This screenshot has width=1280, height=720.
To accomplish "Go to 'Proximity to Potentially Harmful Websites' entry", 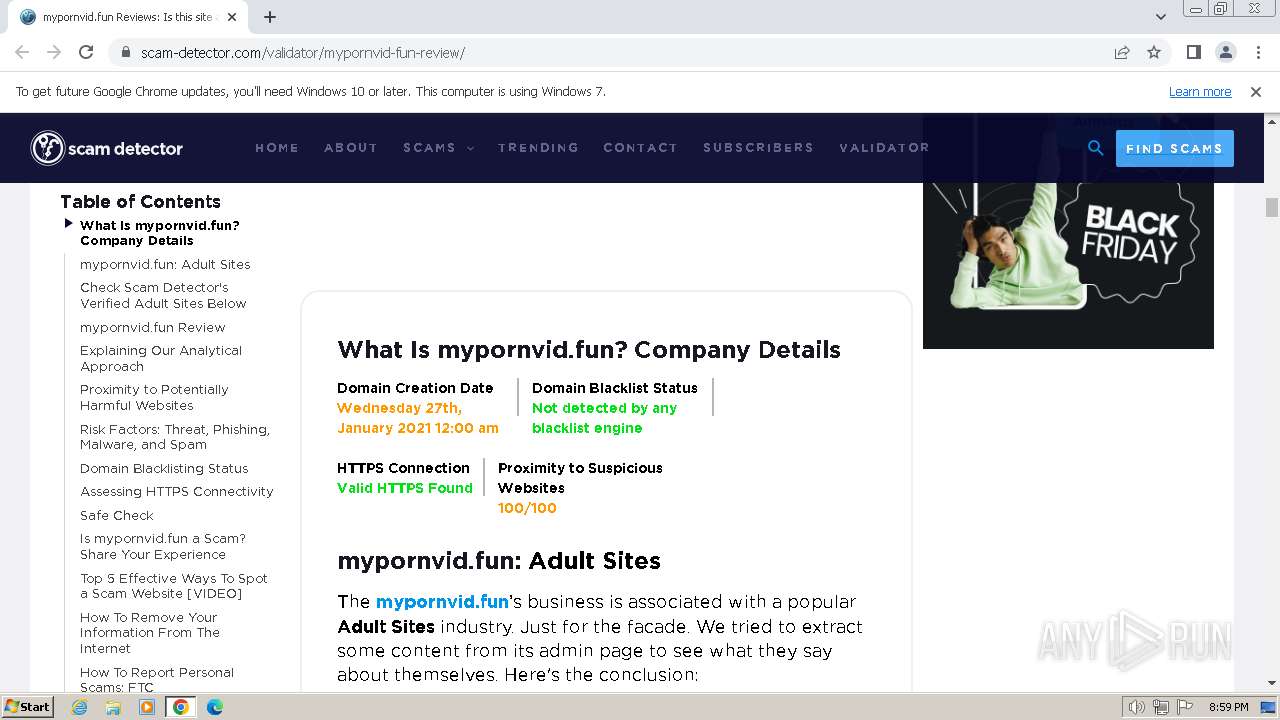I will click(154, 397).
